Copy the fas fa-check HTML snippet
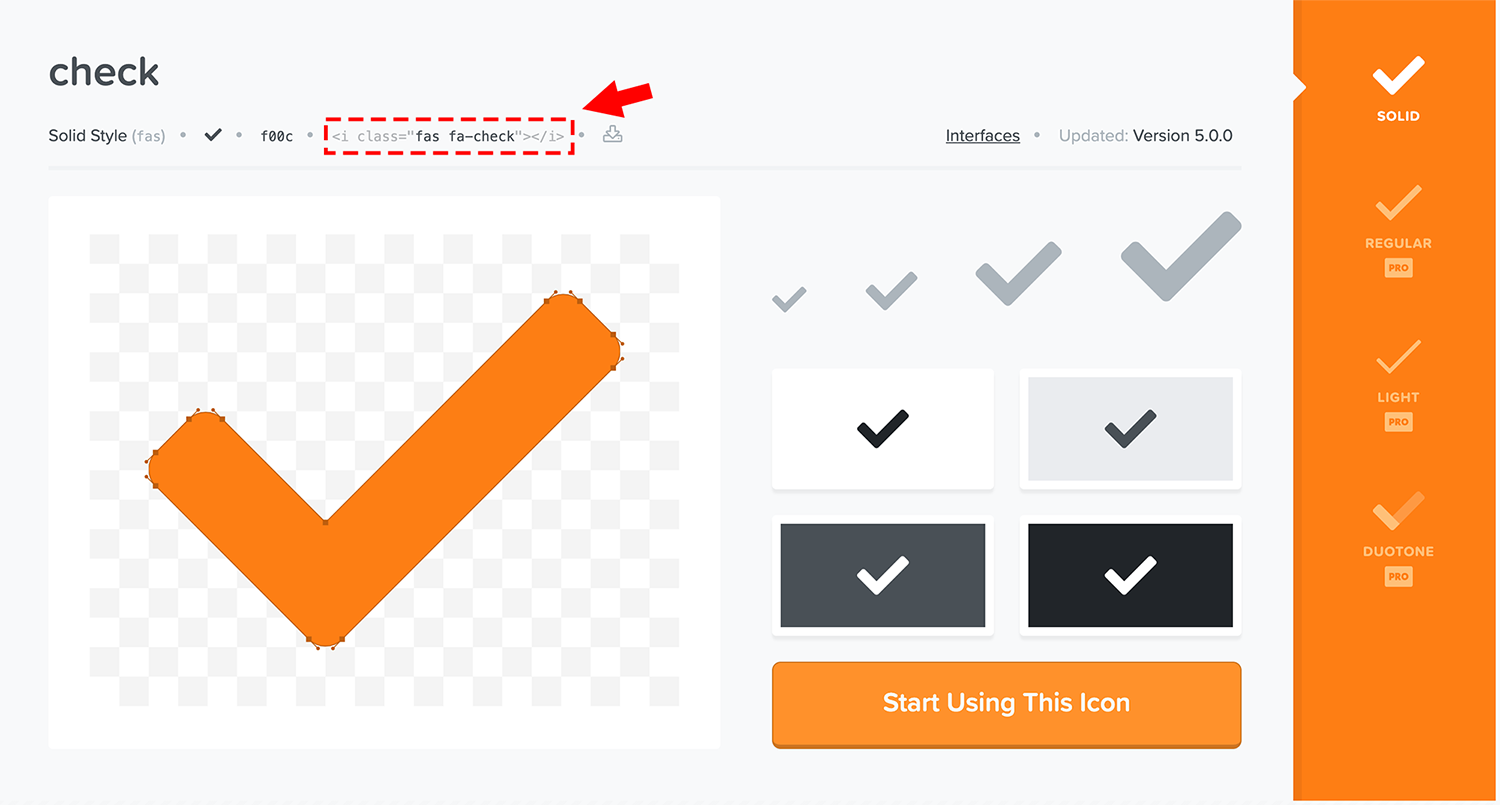 (448, 136)
